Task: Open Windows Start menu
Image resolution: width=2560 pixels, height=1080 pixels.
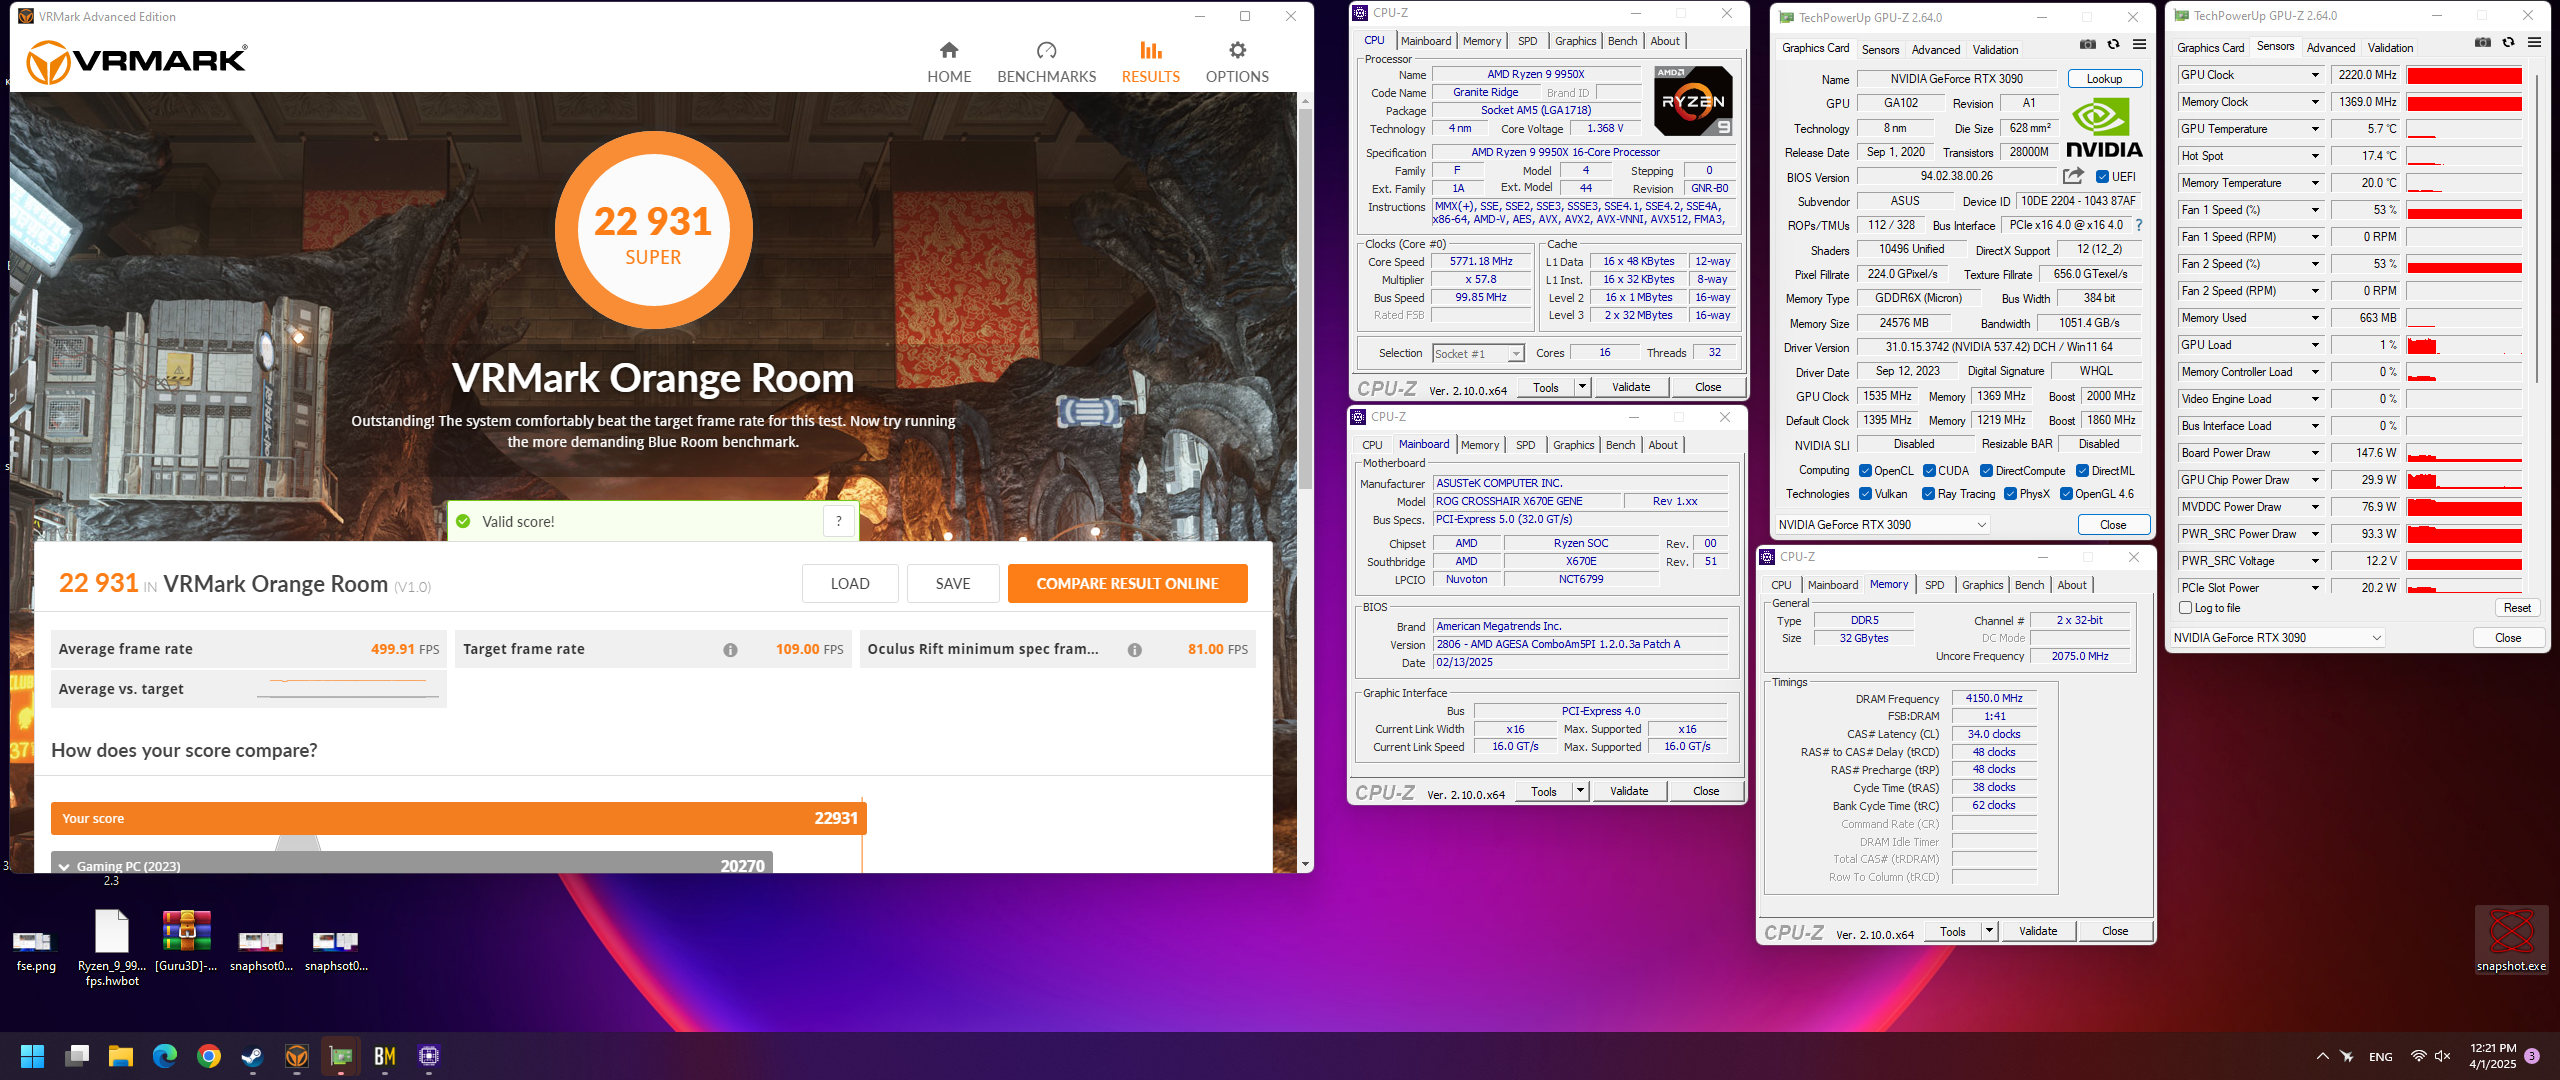Action: point(32,1056)
